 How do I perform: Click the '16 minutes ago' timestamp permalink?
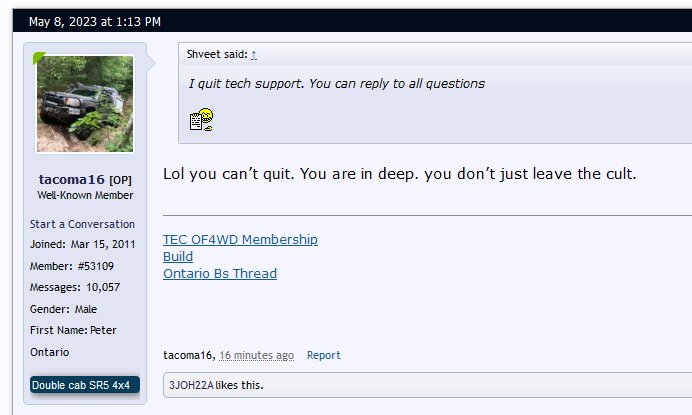(x=256, y=355)
